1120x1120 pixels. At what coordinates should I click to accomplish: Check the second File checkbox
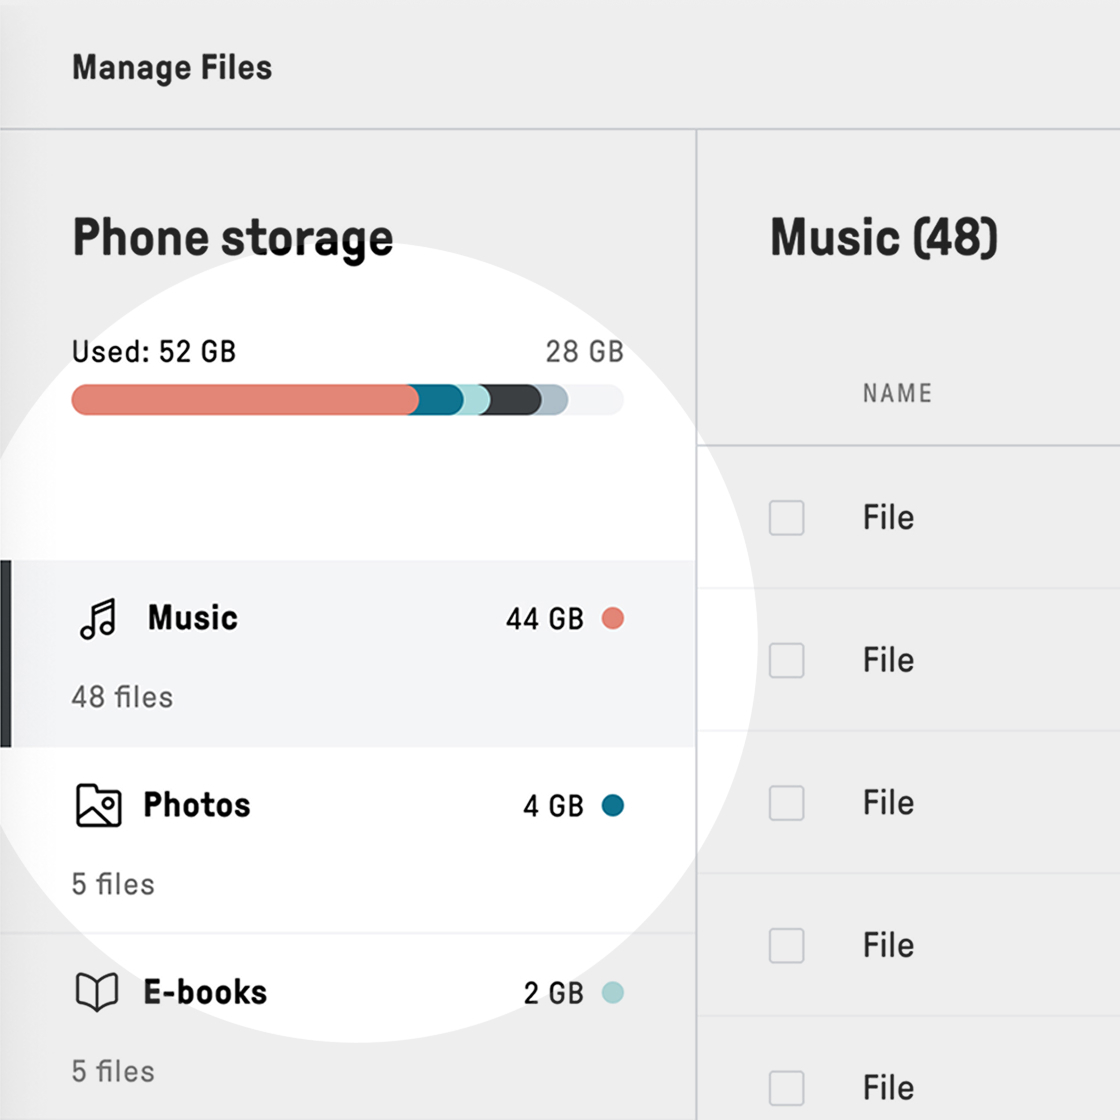pos(786,660)
